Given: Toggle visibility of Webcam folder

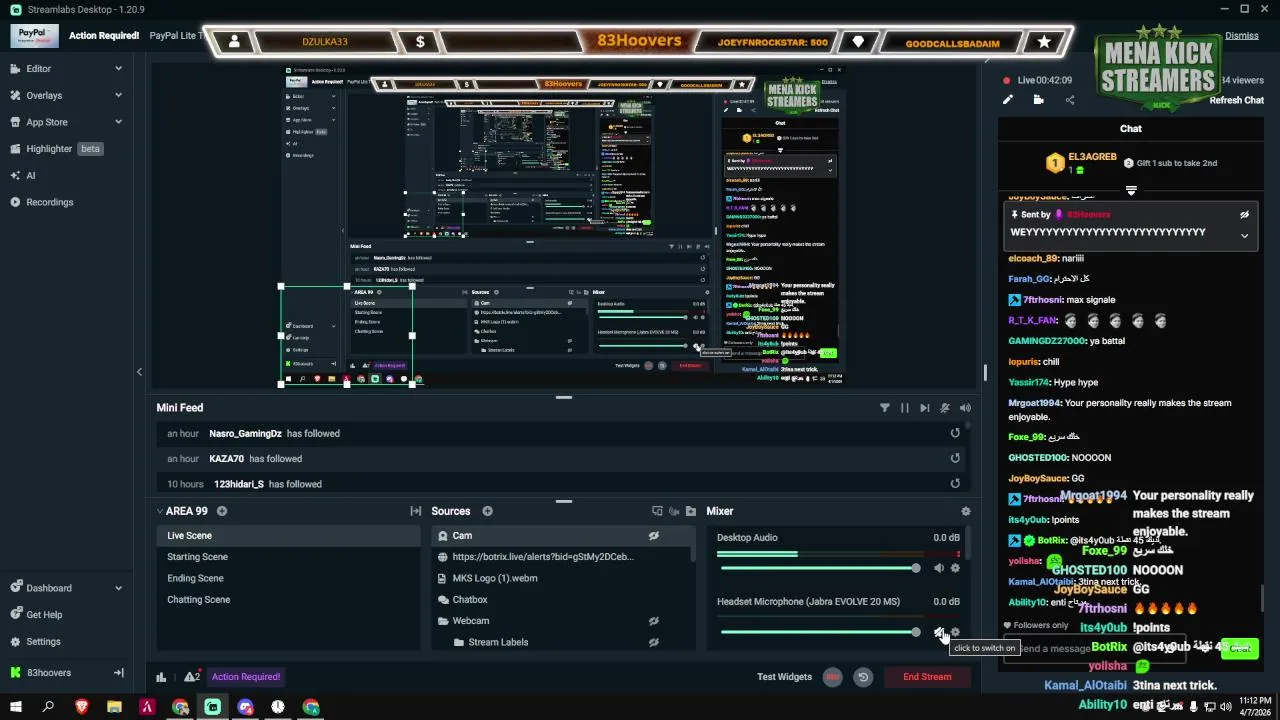Looking at the screenshot, I should coord(653,621).
